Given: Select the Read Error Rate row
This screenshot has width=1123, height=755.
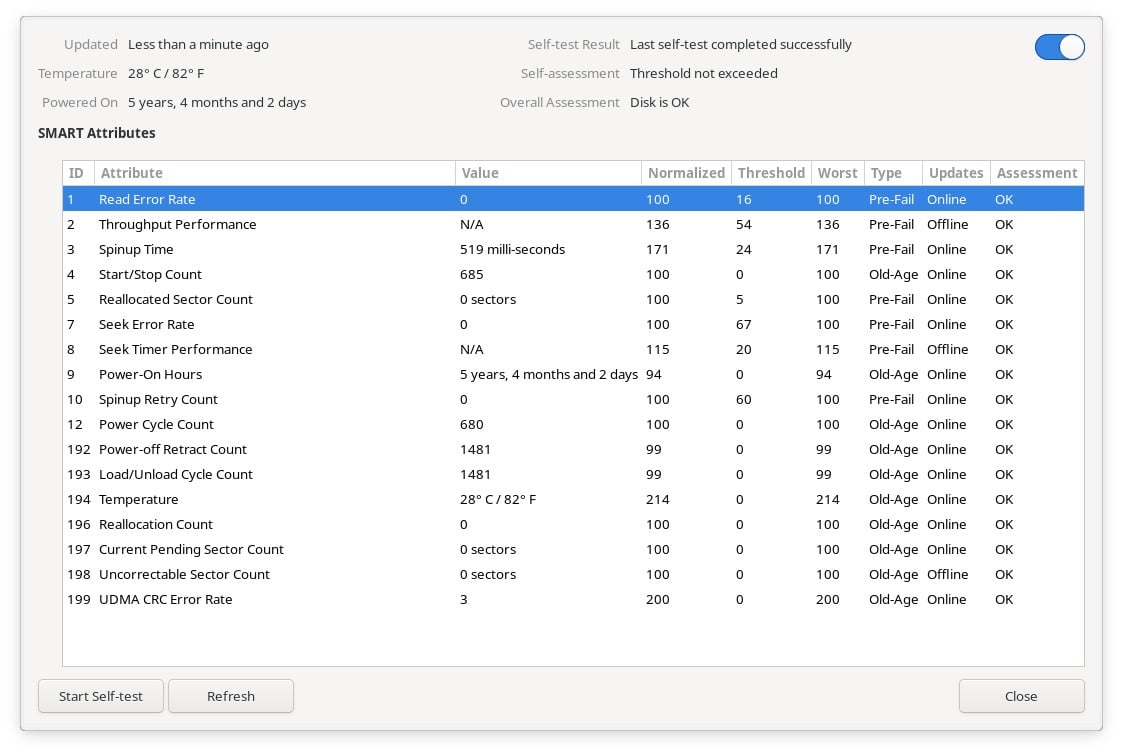Looking at the screenshot, I should [147, 200].
